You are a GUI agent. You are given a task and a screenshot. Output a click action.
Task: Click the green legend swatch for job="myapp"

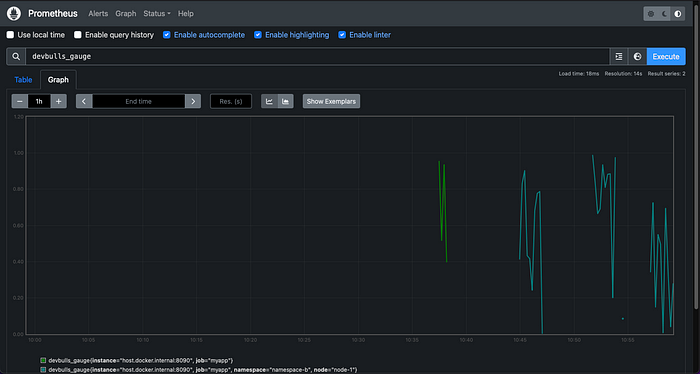point(43,360)
